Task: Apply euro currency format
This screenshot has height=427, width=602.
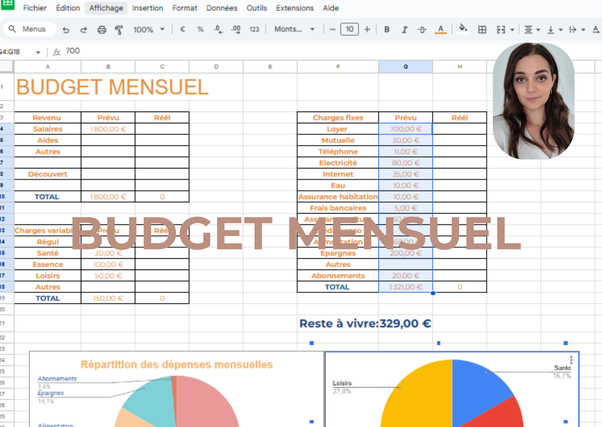Action: (182, 29)
